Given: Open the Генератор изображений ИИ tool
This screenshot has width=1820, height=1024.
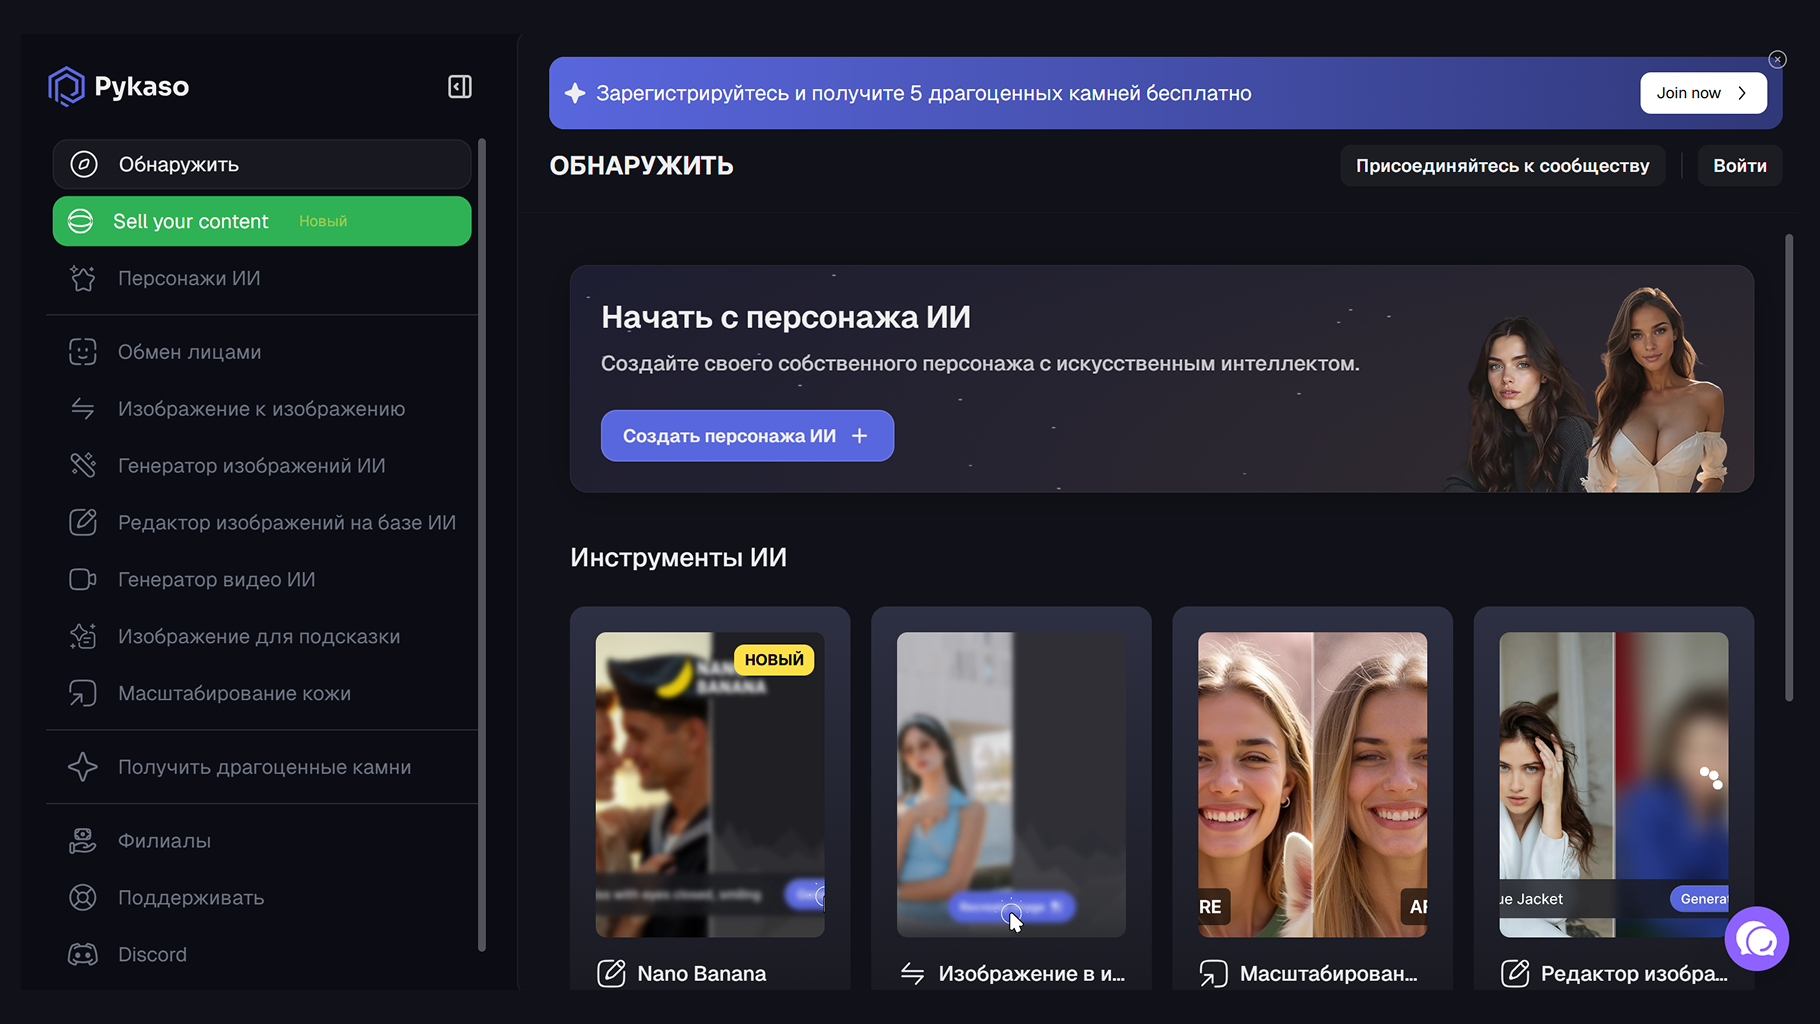Looking at the screenshot, I should click(x=84, y=465).
